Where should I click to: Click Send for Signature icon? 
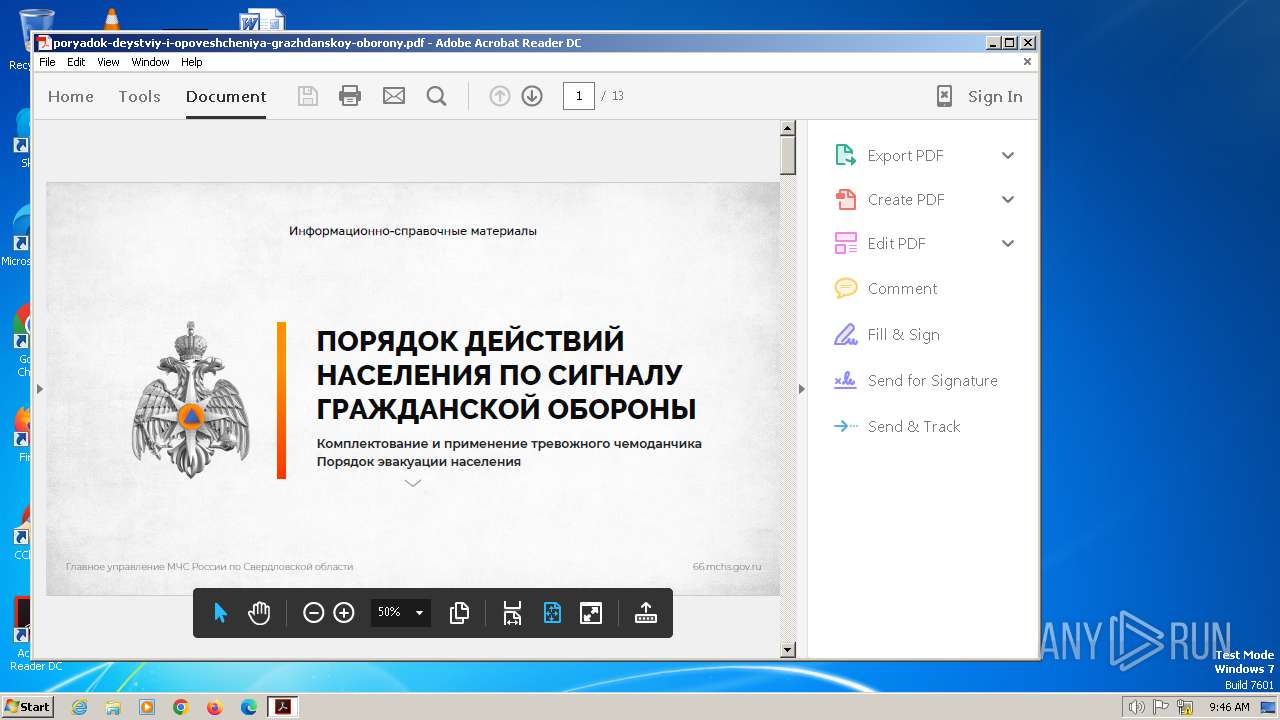846,380
